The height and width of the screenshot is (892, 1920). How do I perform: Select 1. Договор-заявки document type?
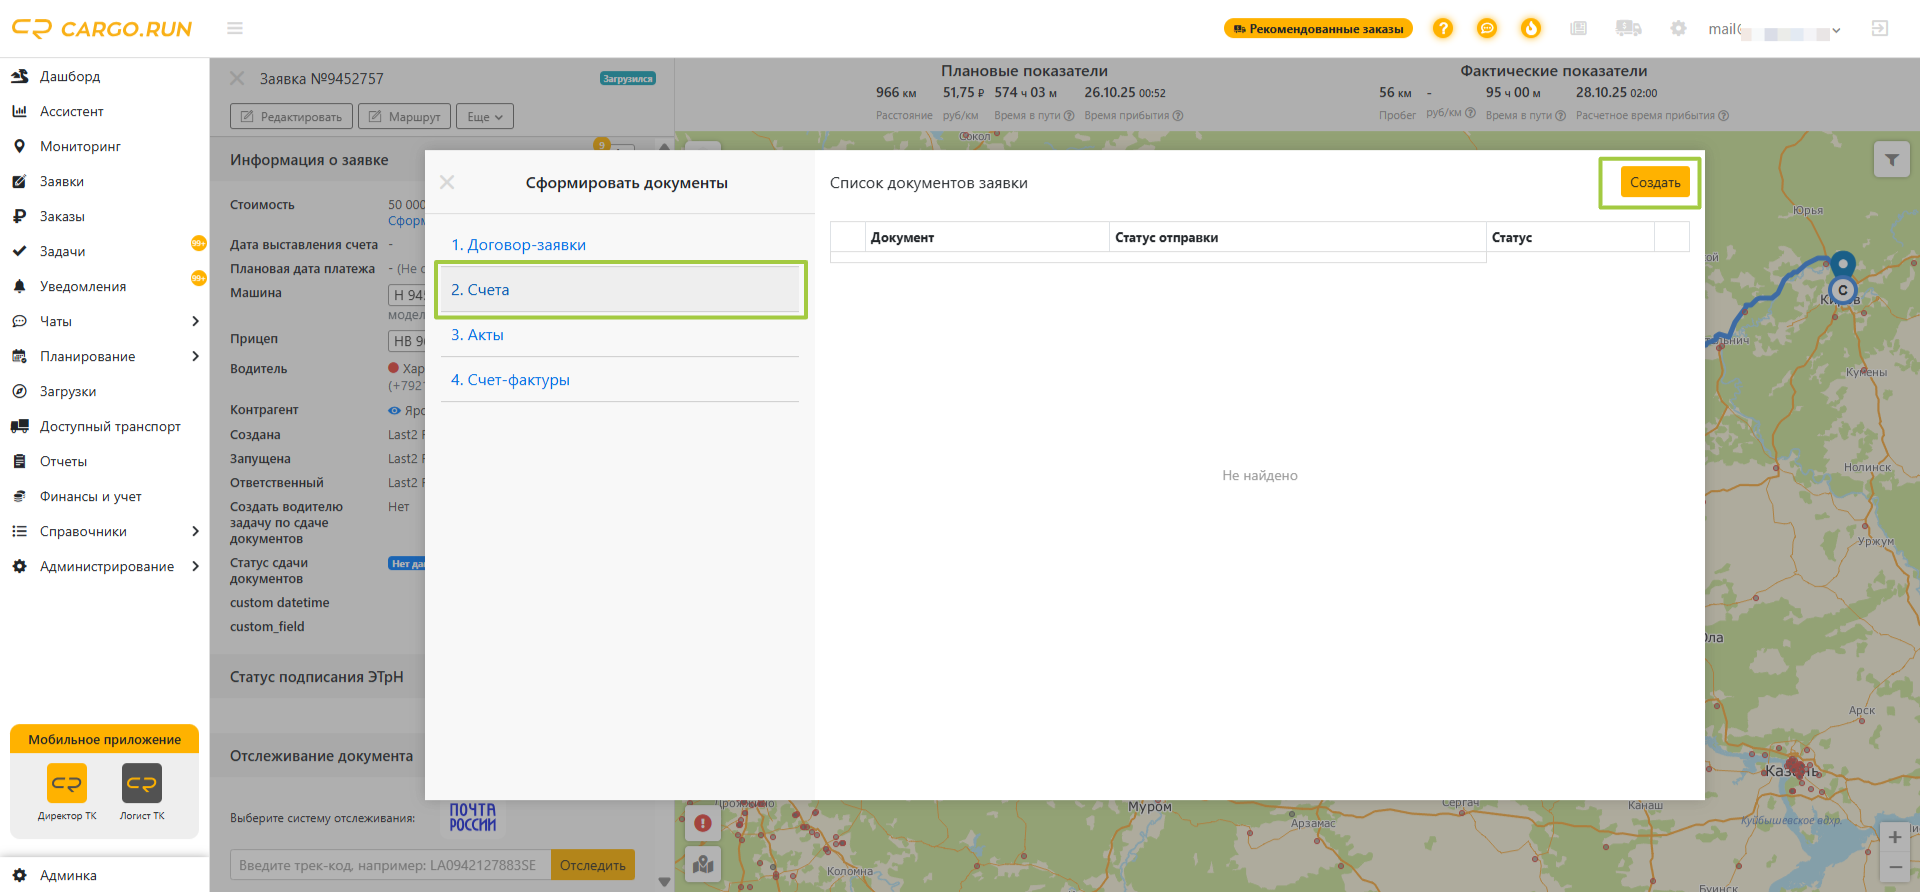[x=620, y=244]
